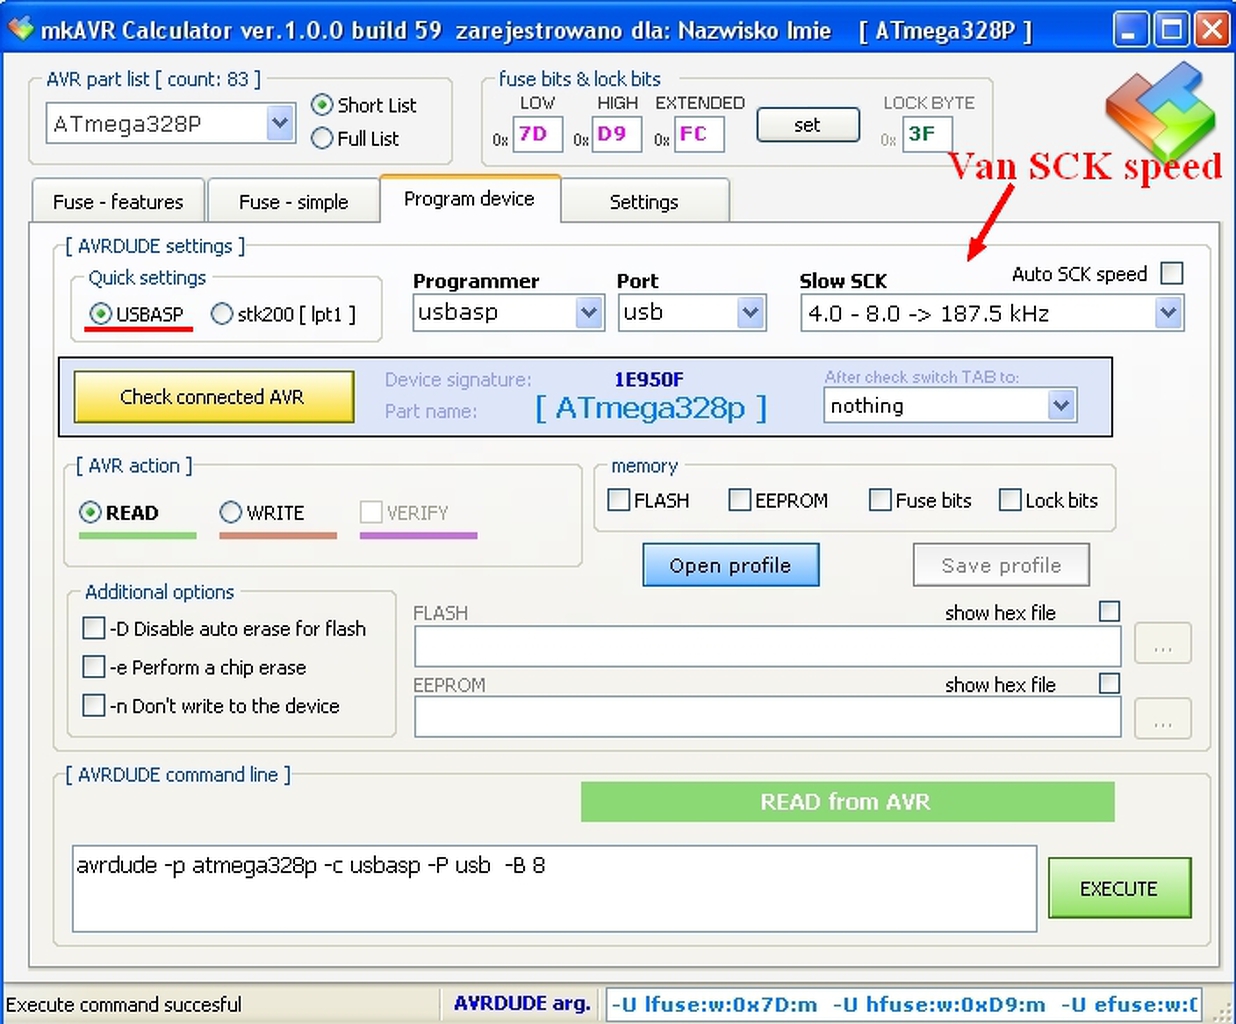The image size is (1236, 1024).
Task: Click the EEPROM file path field
Action: point(767,717)
